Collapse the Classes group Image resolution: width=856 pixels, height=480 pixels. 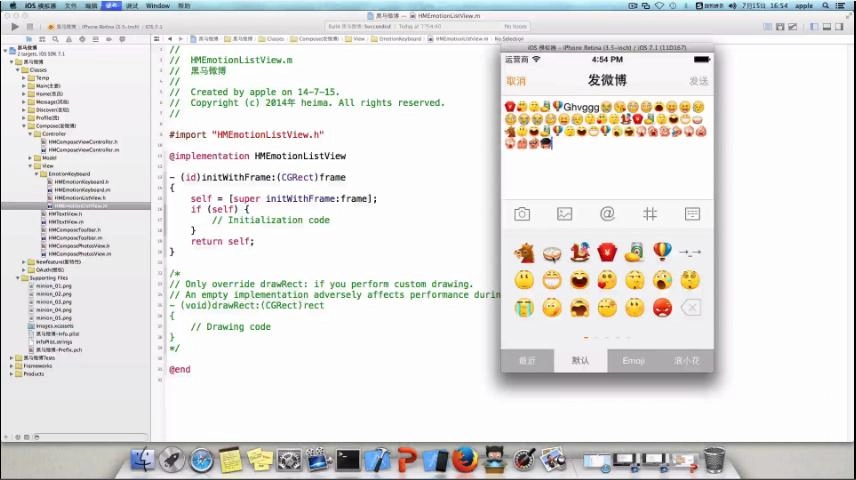pyautogui.click(x=17, y=70)
